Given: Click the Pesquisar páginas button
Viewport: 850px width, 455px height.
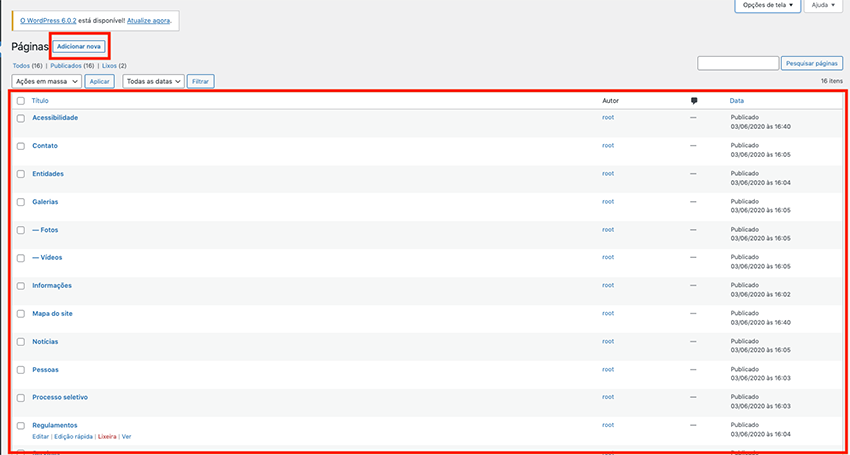Looking at the screenshot, I should pyautogui.click(x=810, y=63).
